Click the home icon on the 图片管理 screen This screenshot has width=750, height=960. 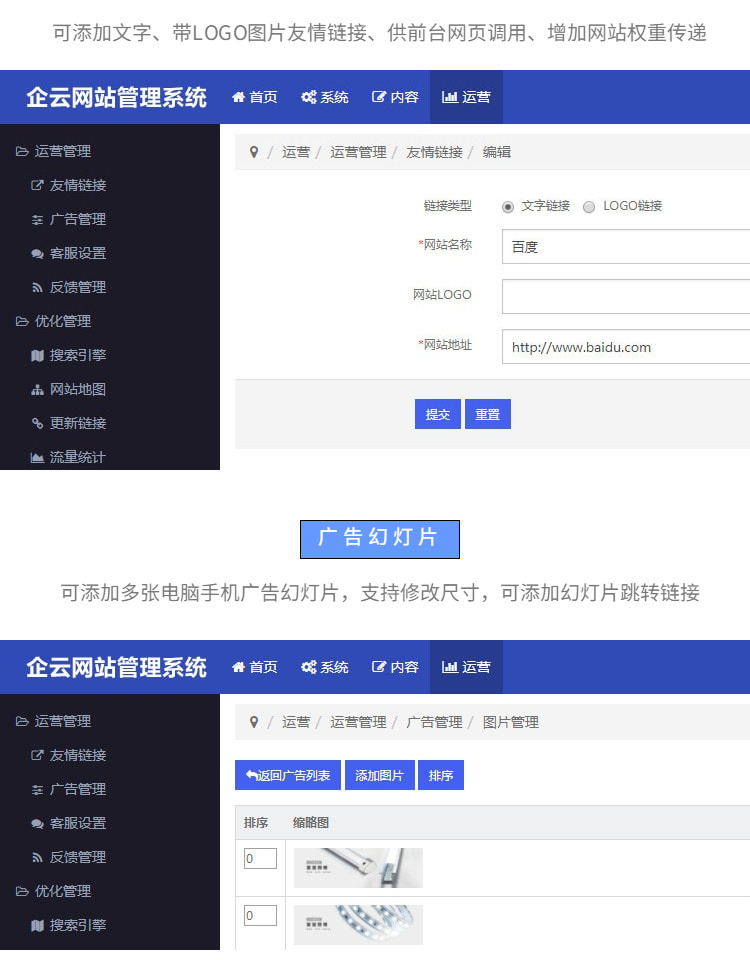(x=238, y=667)
